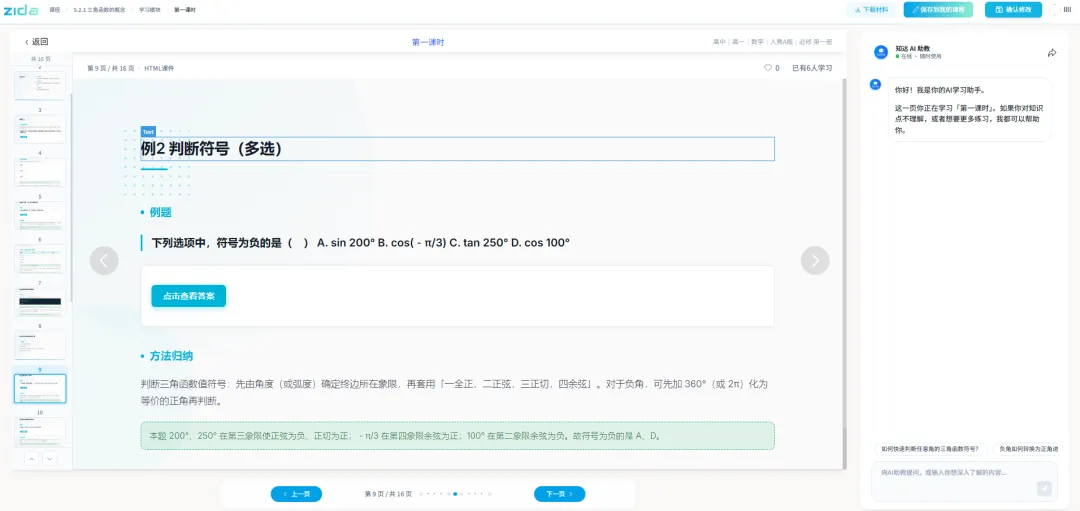This screenshot has height=511, width=1080.
Task: Select slide thumbnail 4
Action: click(x=40, y=172)
